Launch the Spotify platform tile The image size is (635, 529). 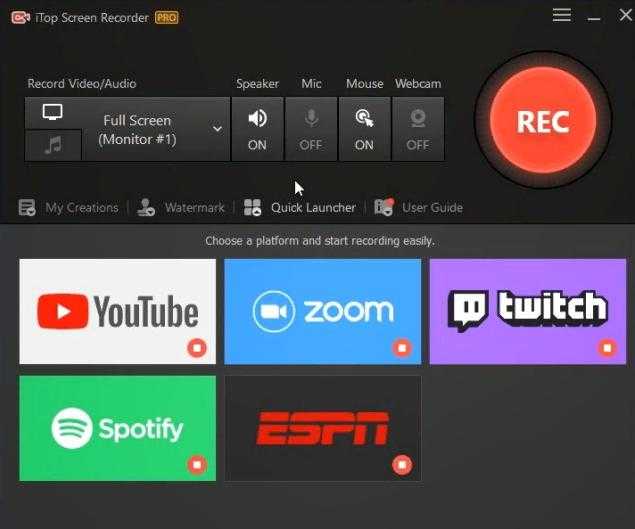click(x=117, y=428)
